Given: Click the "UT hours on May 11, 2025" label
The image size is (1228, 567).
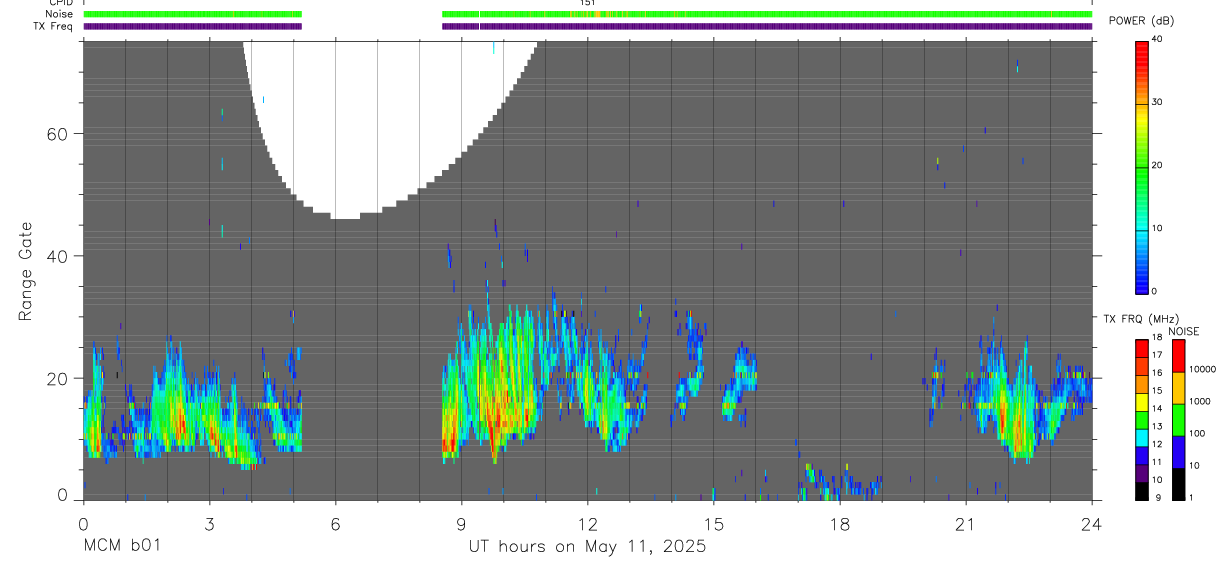Looking at the screenshot, I should pos(587,546).
